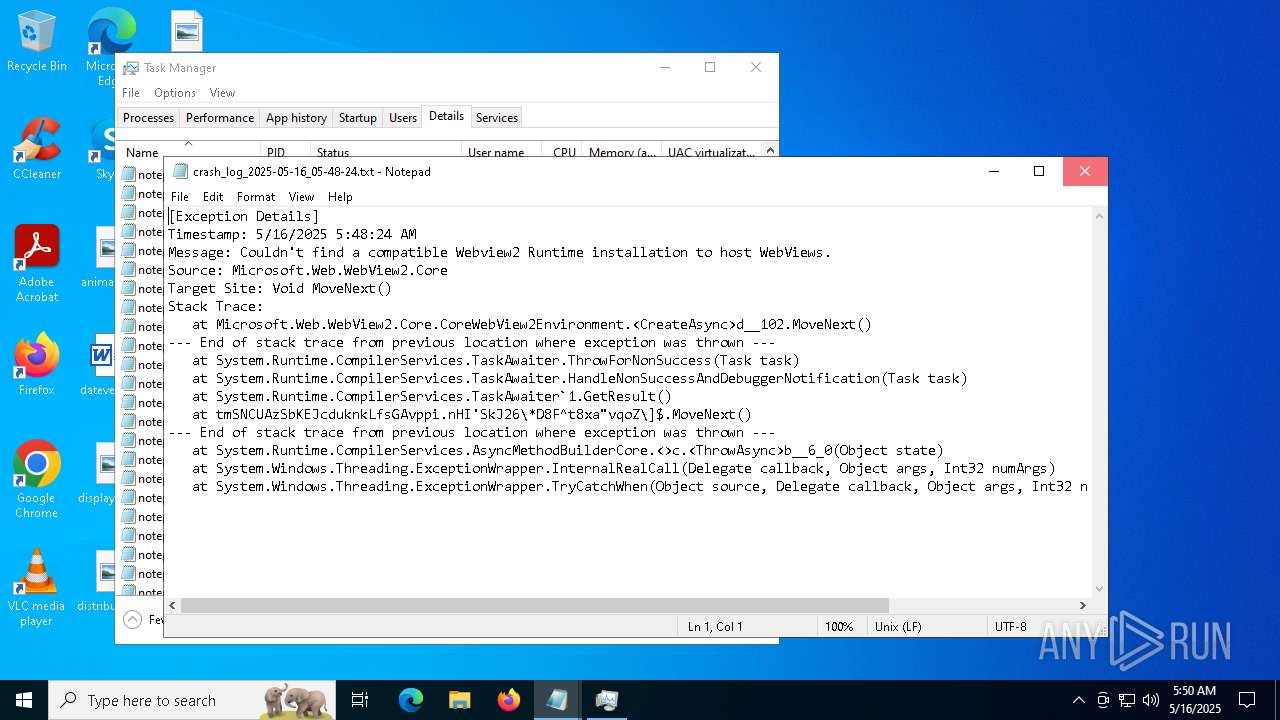Open Notepad File menu
Viewport: 1280px width, 720px height.
click(180, 197)
